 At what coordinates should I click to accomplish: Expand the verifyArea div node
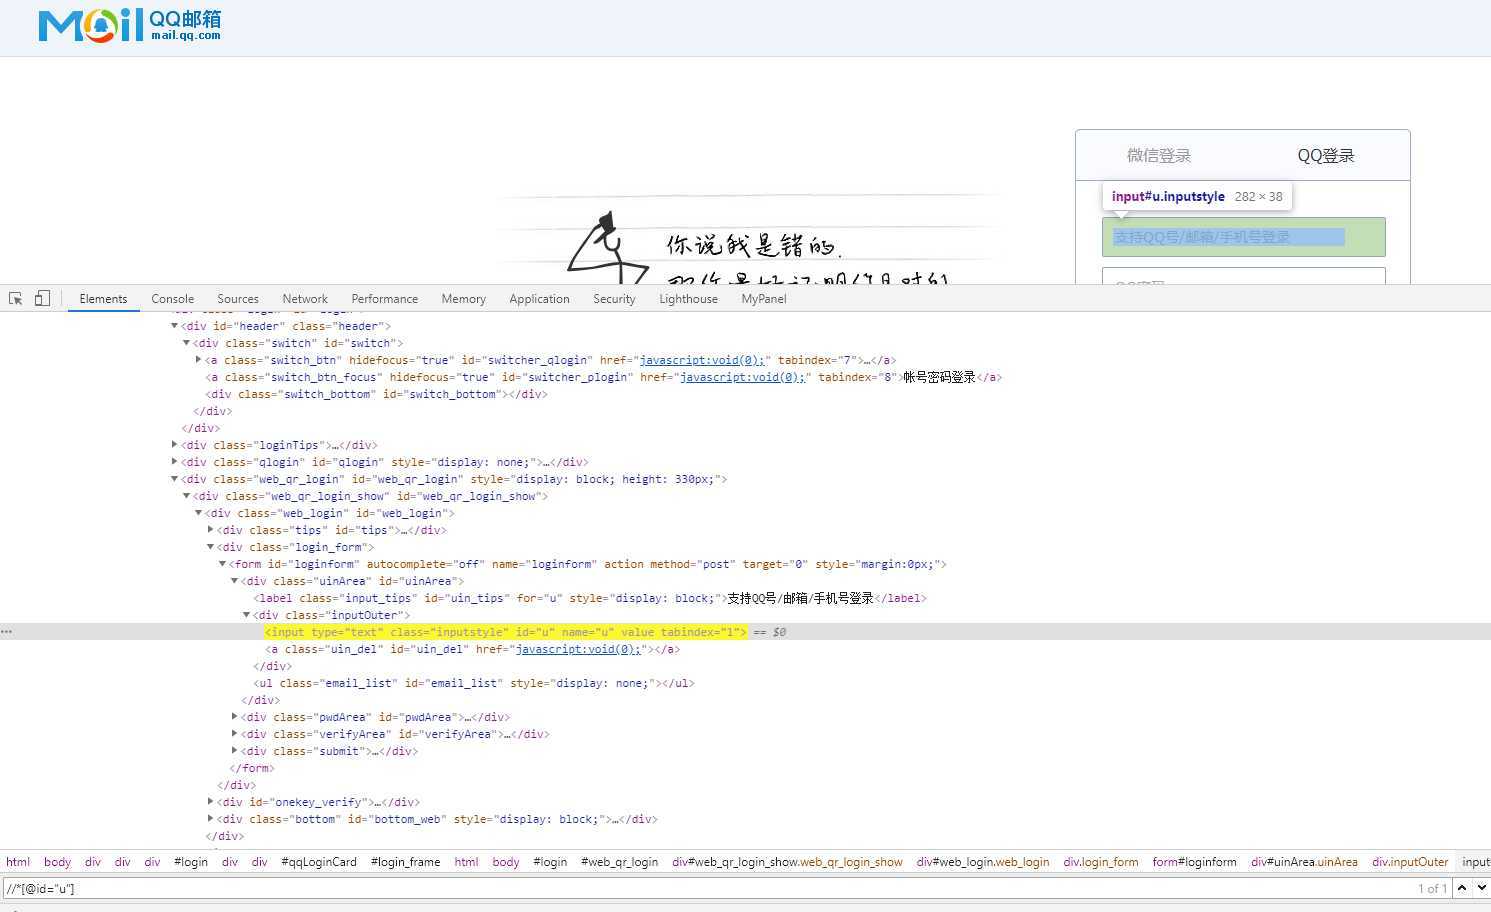234,734
